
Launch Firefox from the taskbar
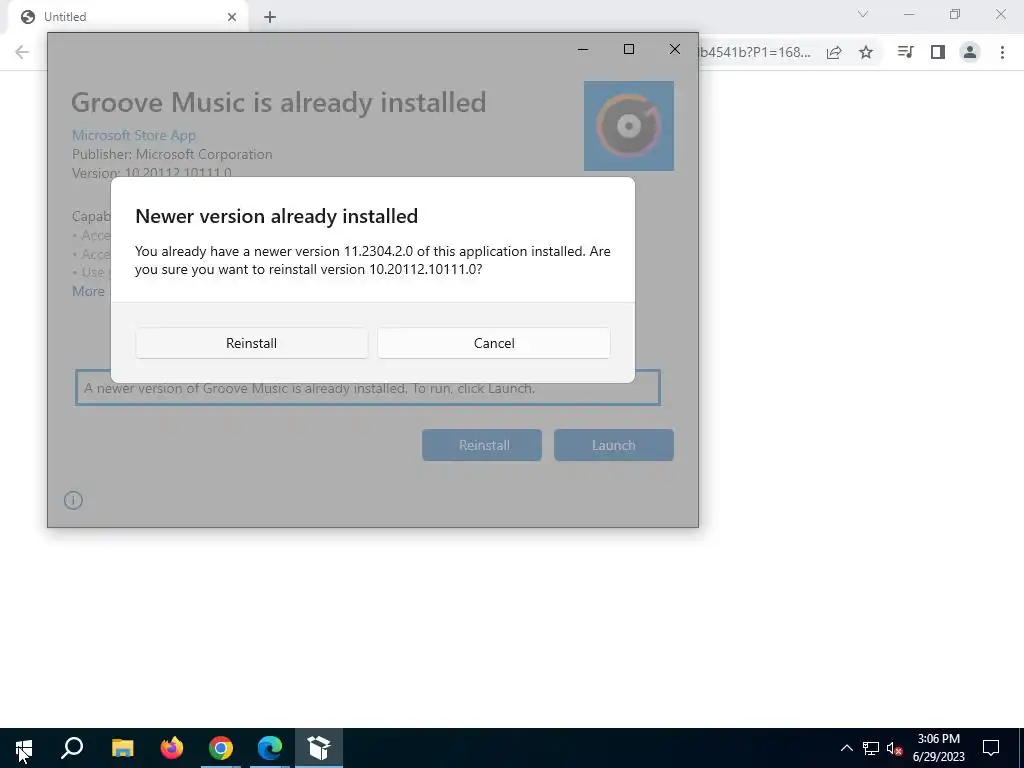pyautogui.click(x=172, y=748)
